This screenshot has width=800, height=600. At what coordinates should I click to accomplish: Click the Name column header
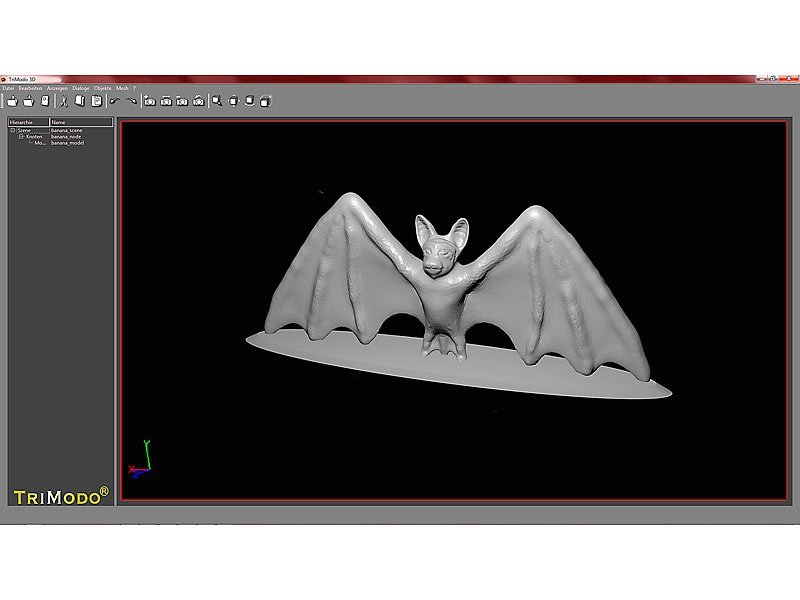click(x=80, y=122)
